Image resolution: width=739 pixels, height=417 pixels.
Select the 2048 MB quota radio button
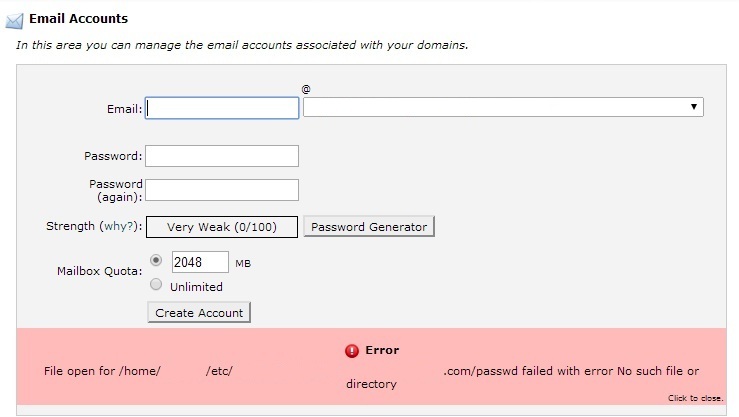tap(156, 260)
